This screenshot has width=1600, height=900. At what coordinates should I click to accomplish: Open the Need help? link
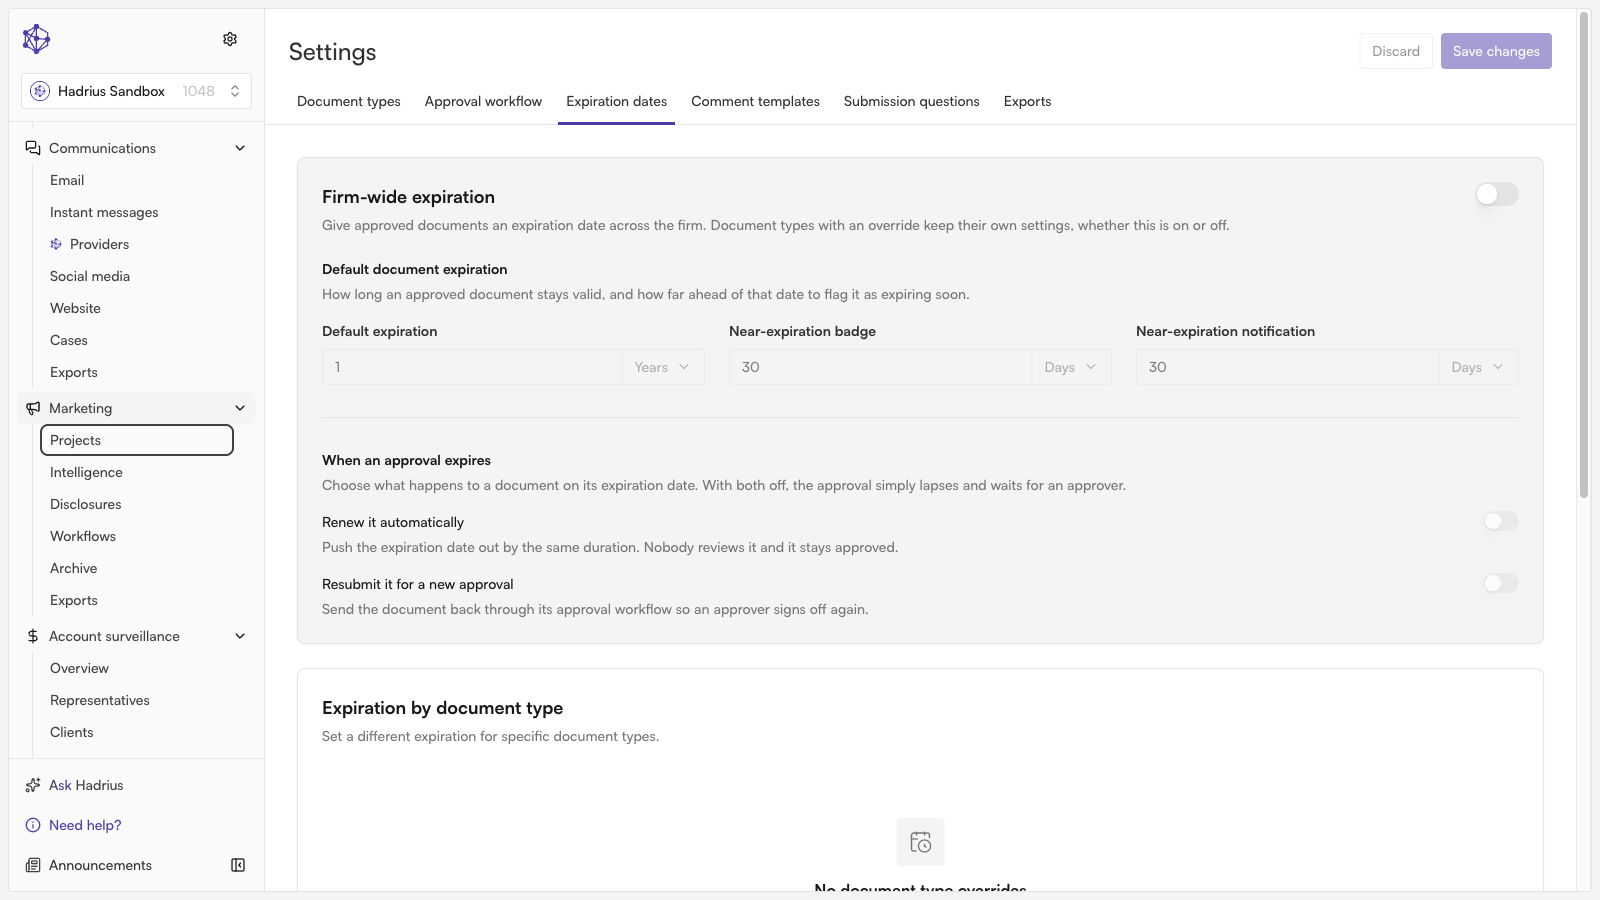click(x=85, y=825)
